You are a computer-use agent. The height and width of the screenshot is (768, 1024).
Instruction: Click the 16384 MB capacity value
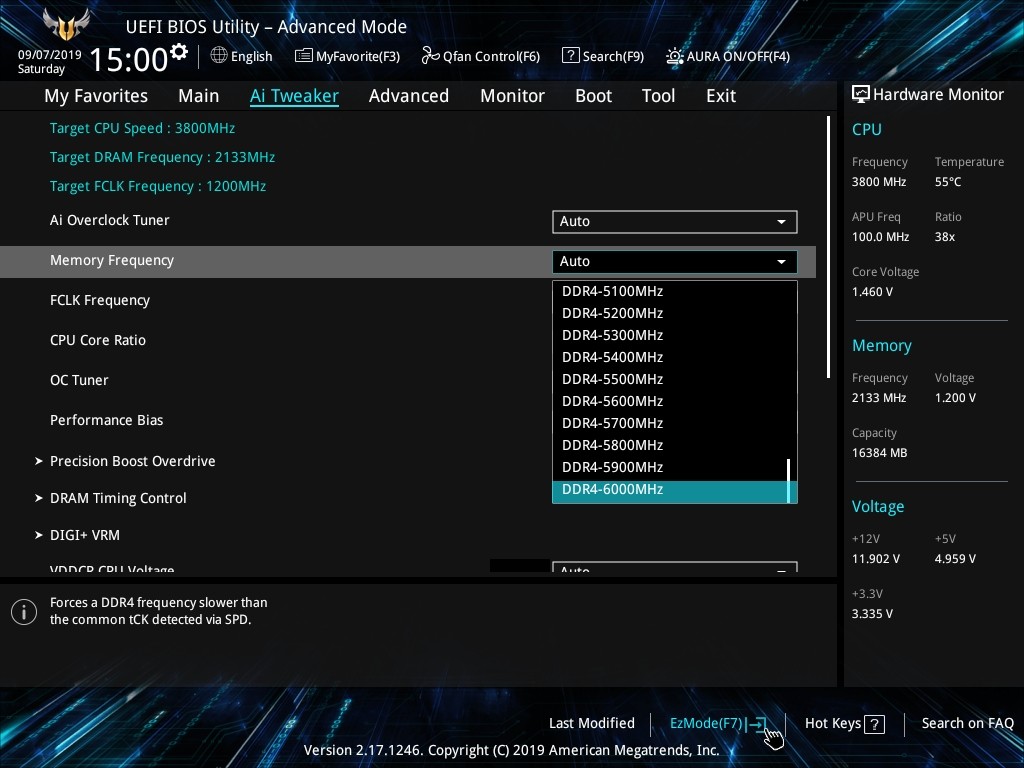pos(879,453)
